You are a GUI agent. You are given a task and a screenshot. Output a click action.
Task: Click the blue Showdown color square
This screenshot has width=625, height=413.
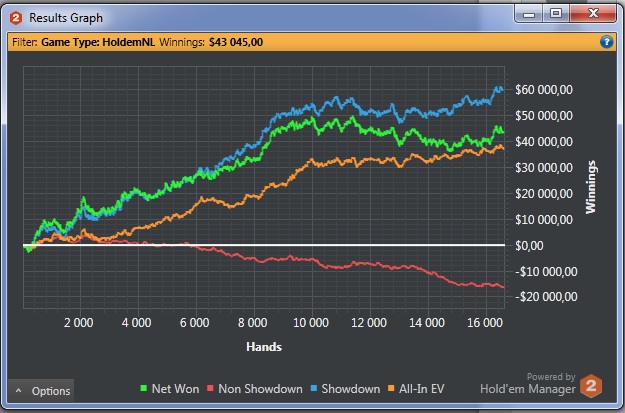click(x=314, y=388)
